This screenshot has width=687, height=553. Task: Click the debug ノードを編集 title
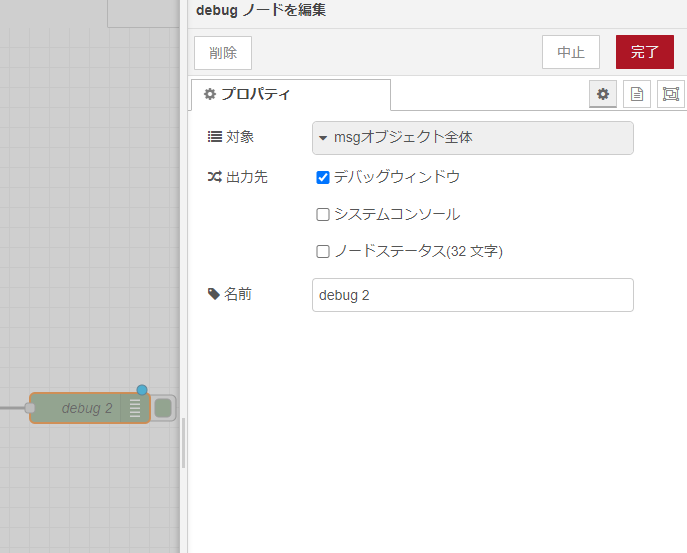[x=261, y=10]
